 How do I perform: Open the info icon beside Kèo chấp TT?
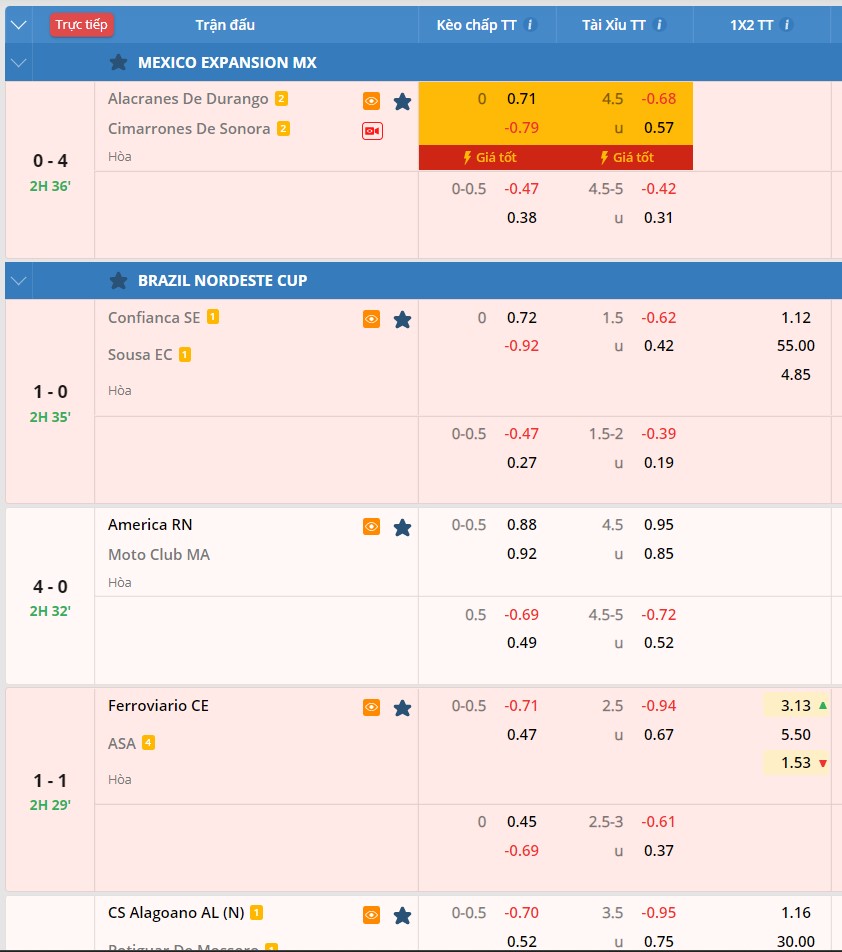[531, 25]
